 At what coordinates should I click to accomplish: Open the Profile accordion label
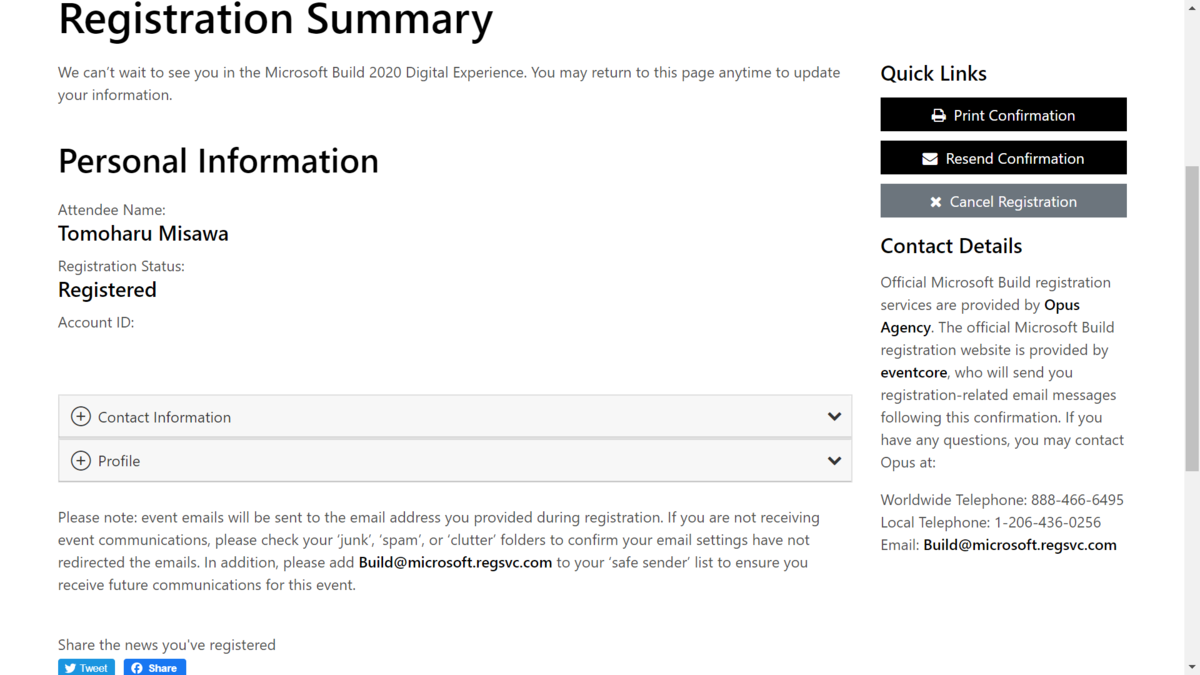click(x=119, y=461)
